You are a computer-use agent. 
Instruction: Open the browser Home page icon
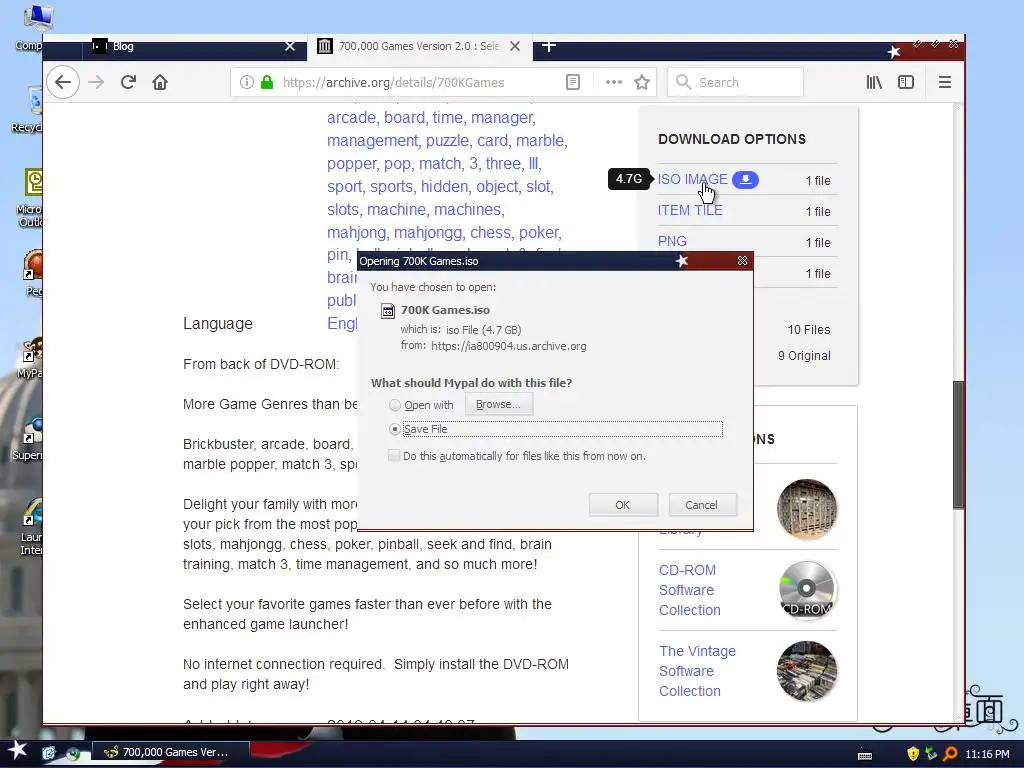point(160,82)
